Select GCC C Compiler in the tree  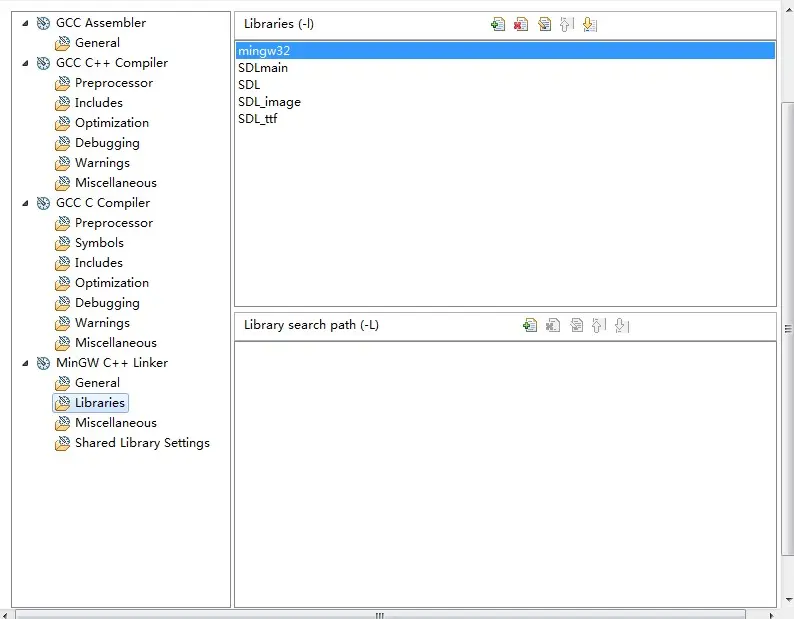point(103,203)
